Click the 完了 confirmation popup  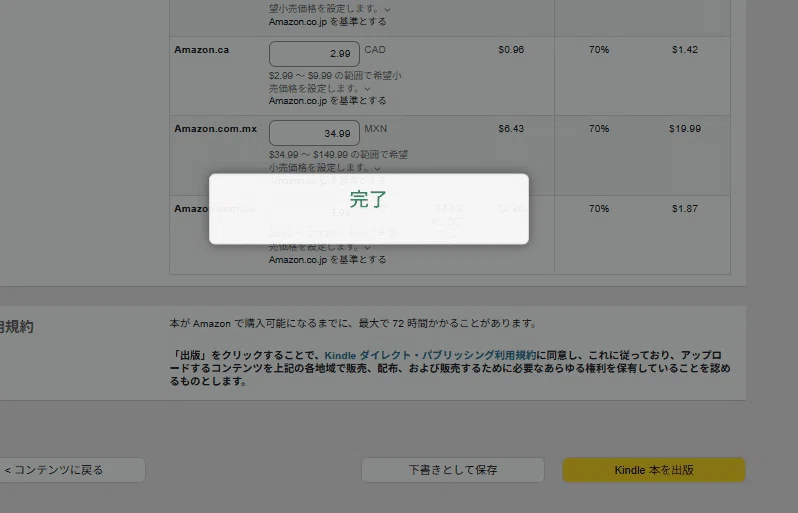coord(369,209)
